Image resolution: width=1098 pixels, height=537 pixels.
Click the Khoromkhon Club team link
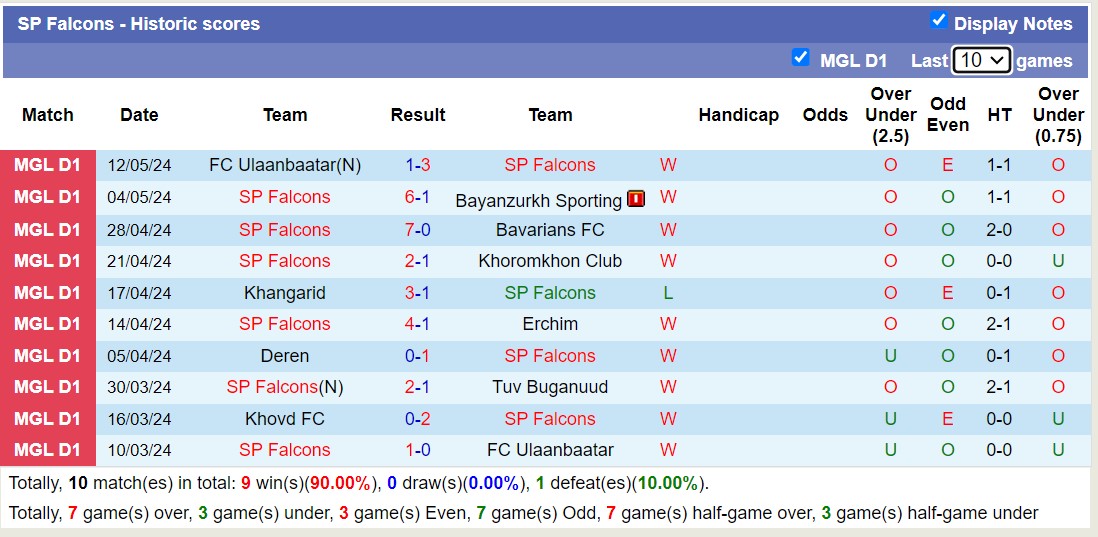(x=550, y=261)
